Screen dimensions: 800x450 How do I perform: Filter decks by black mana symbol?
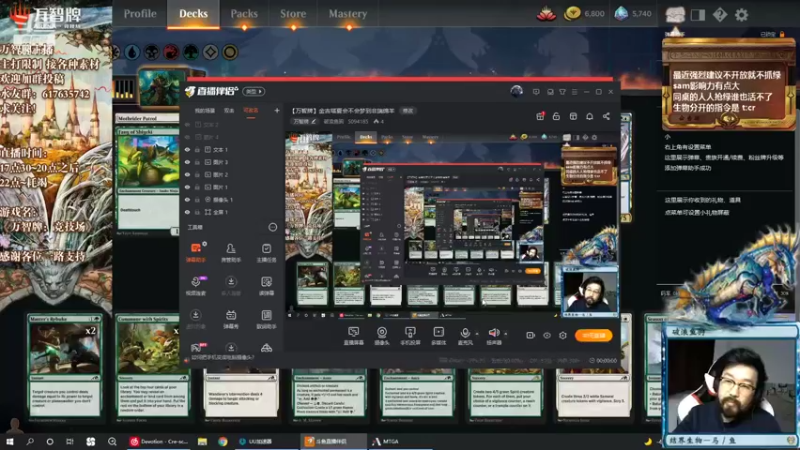click(x=152, y=52)
